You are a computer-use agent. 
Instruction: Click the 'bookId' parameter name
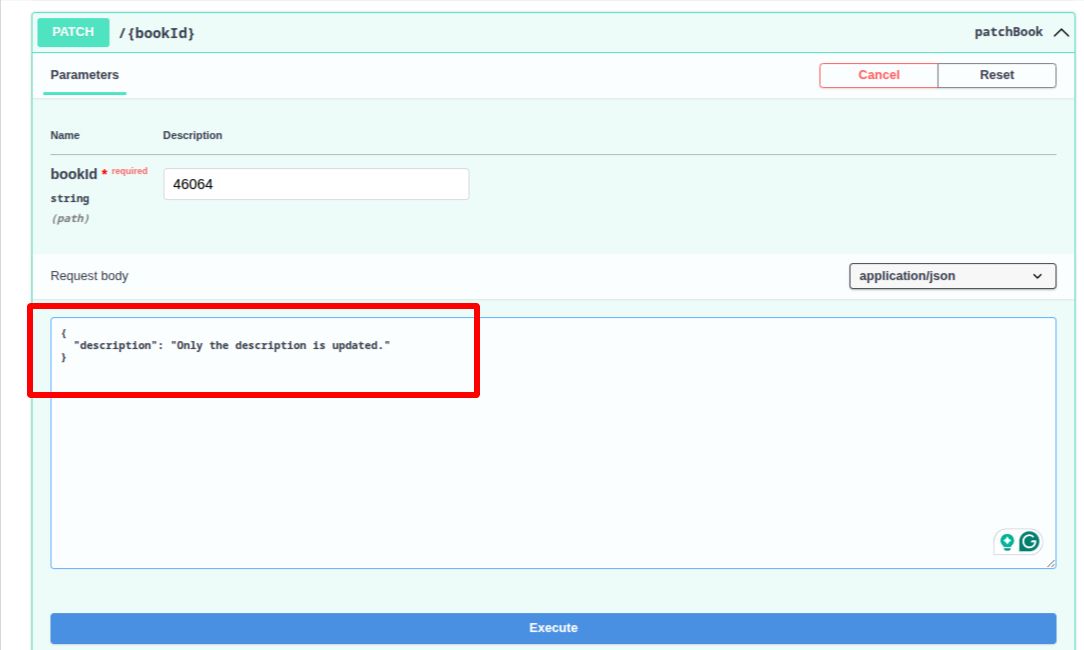point(73,174)
